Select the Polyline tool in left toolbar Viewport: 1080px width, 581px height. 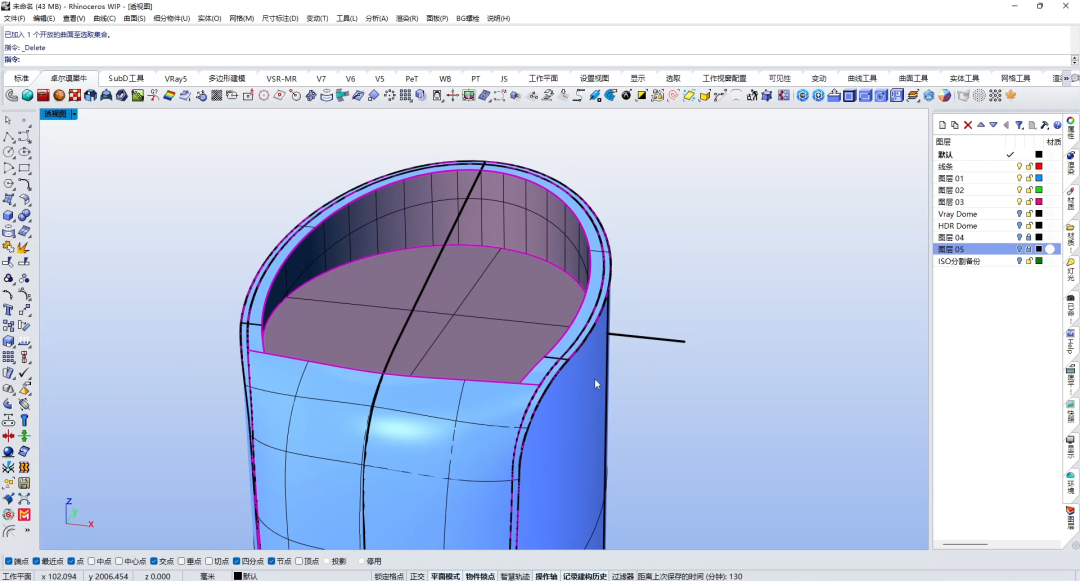pyautogui.click(x=8, y=136)
